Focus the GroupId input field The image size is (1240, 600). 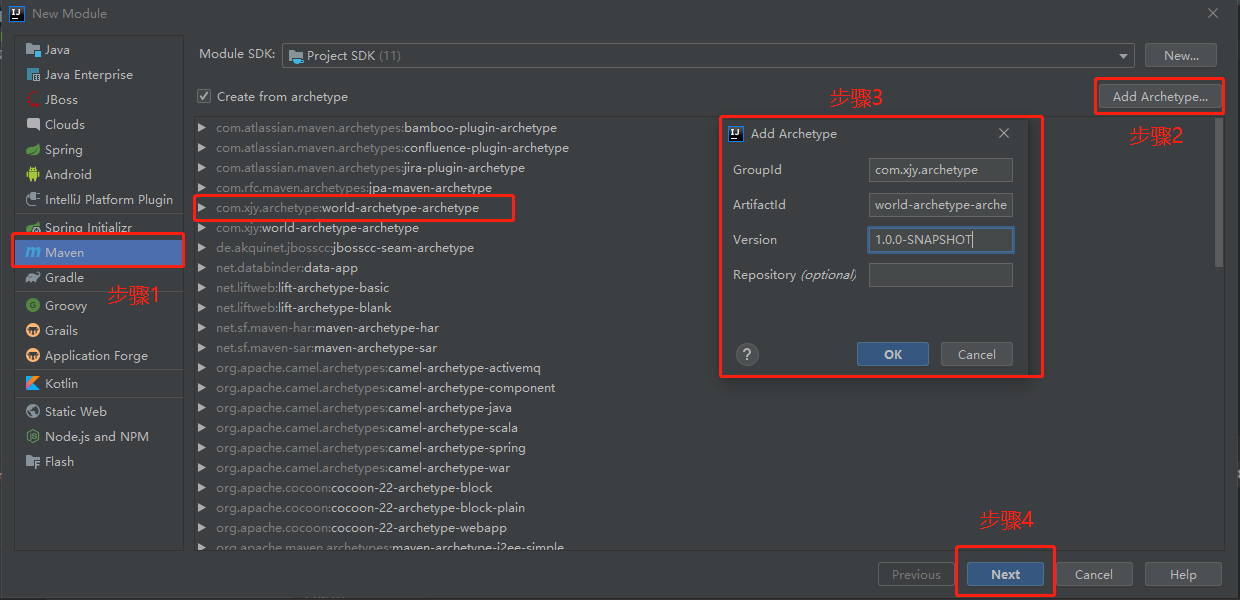[941, 170]
